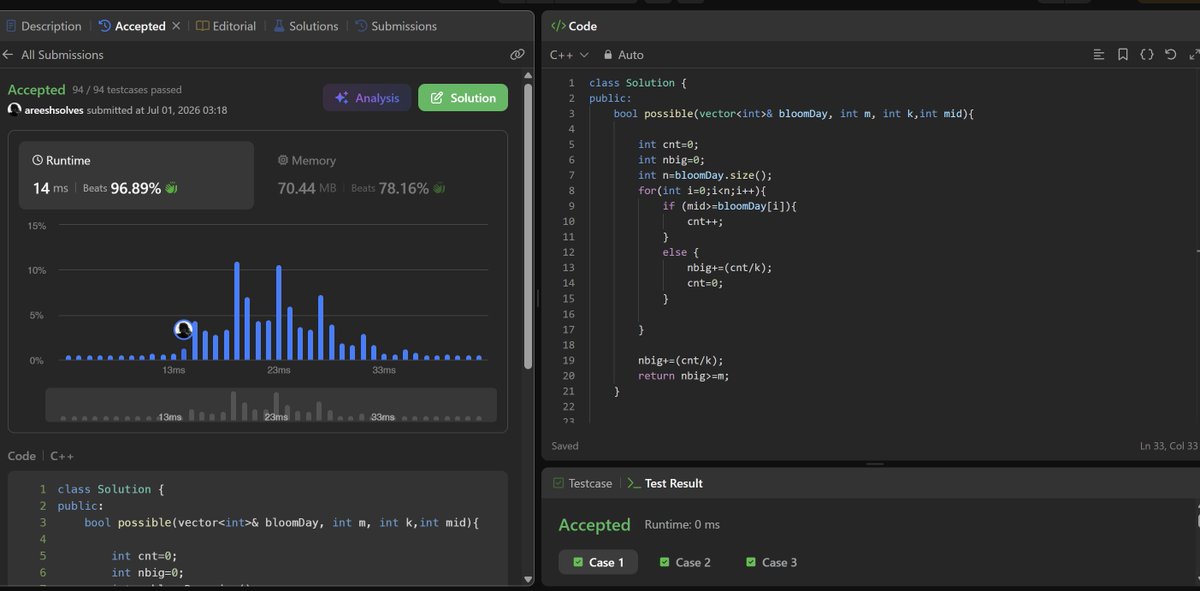
Task: Go back to All Submissions
Action: [53, 55]
